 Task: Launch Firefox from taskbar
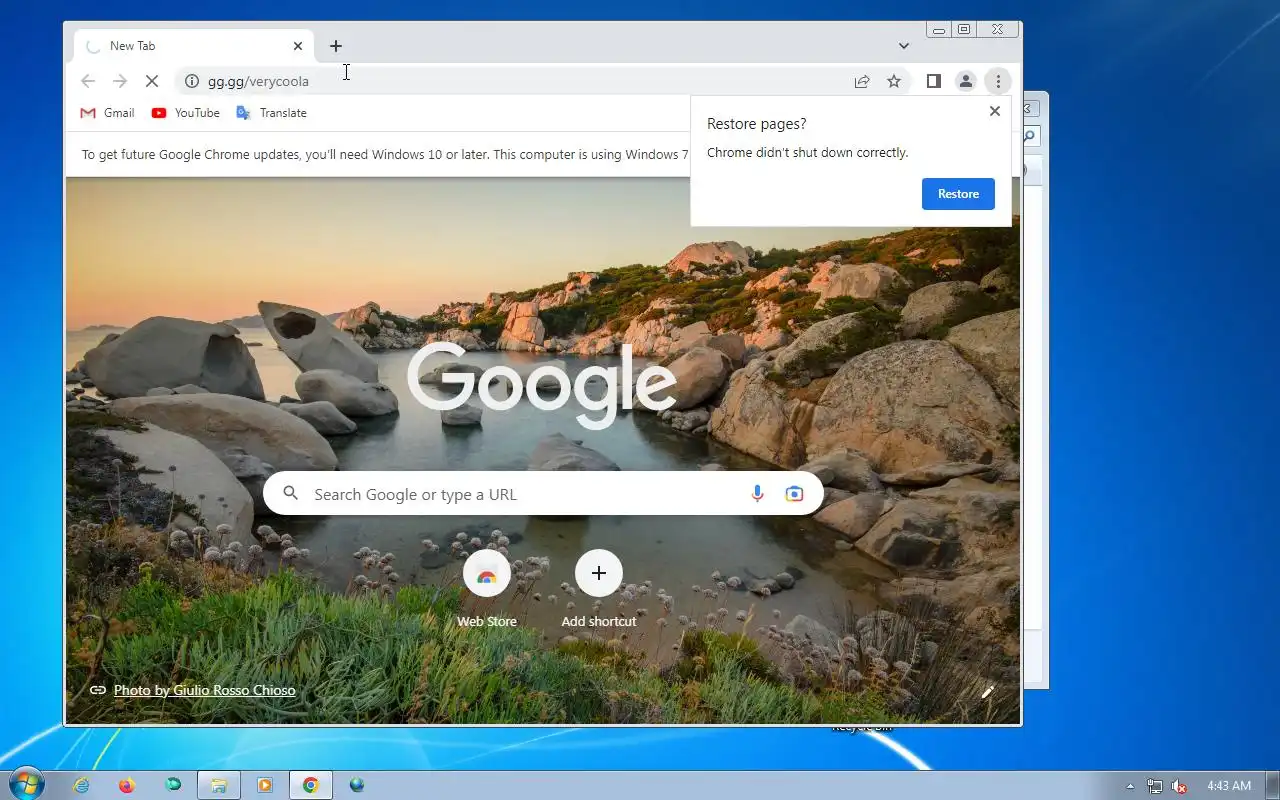(x=126, y=786)
